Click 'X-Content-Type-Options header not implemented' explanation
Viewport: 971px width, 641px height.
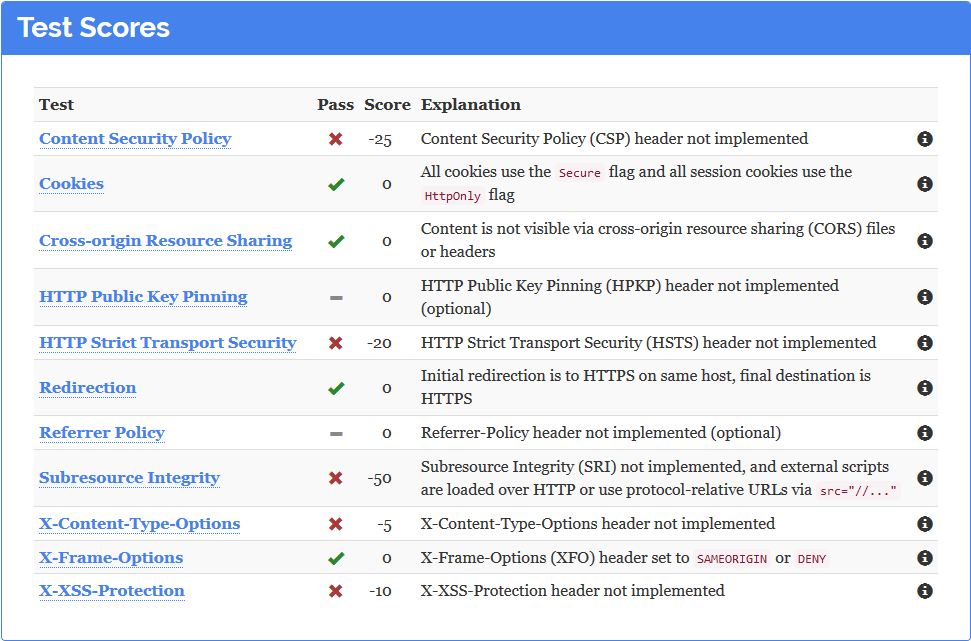pos(598,524)
